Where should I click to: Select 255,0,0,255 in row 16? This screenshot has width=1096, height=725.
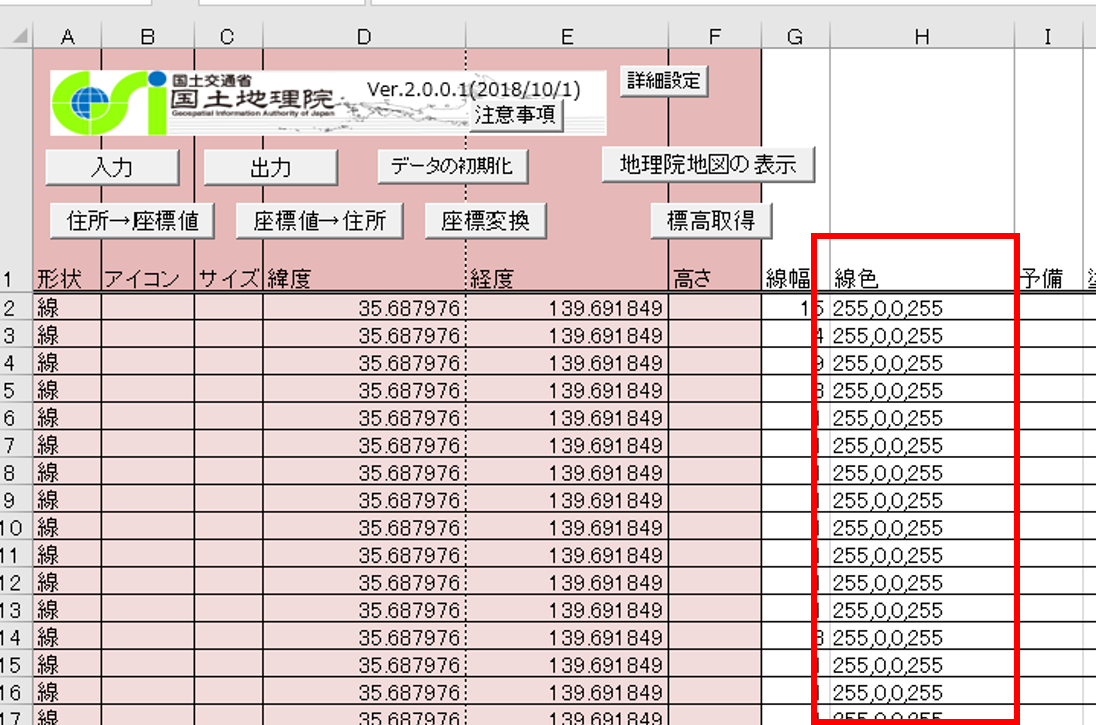(922, 691)
